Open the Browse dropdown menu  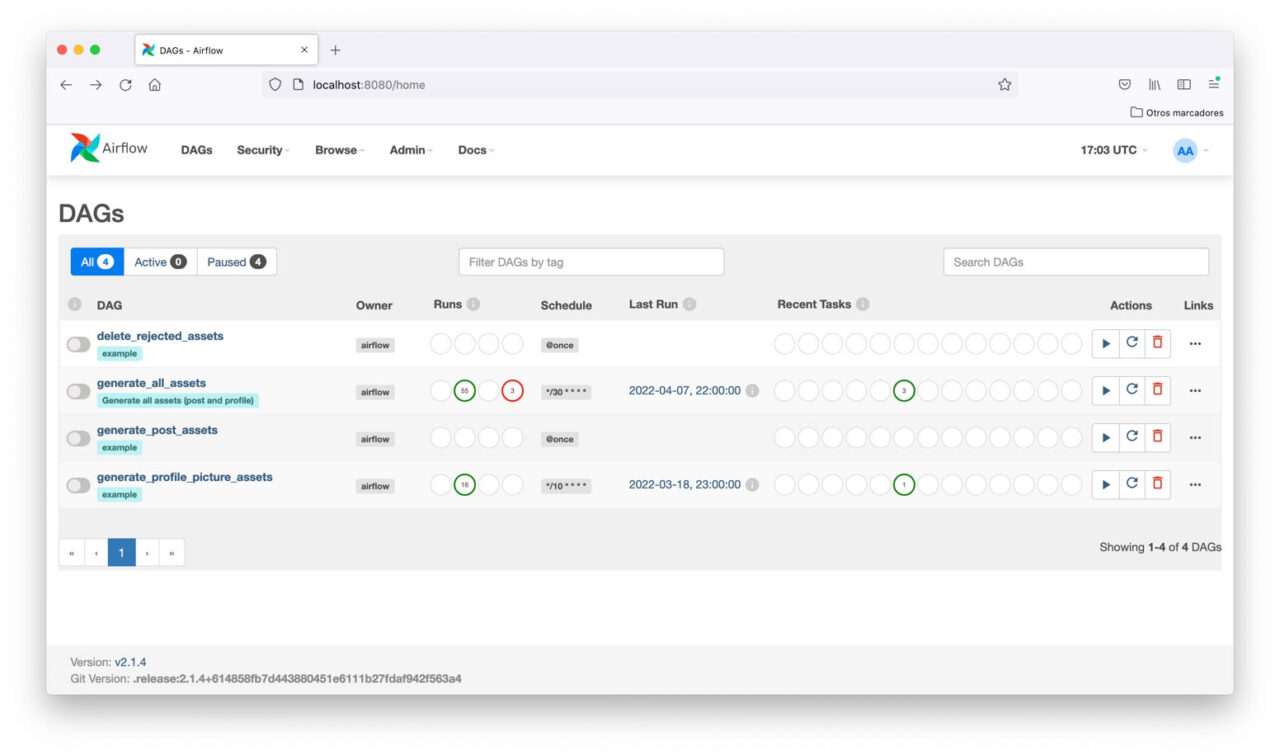click(336, 150)
